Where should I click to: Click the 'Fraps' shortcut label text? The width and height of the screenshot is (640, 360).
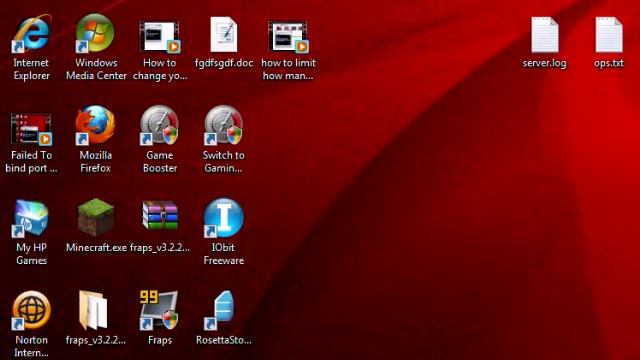(160, 340)
